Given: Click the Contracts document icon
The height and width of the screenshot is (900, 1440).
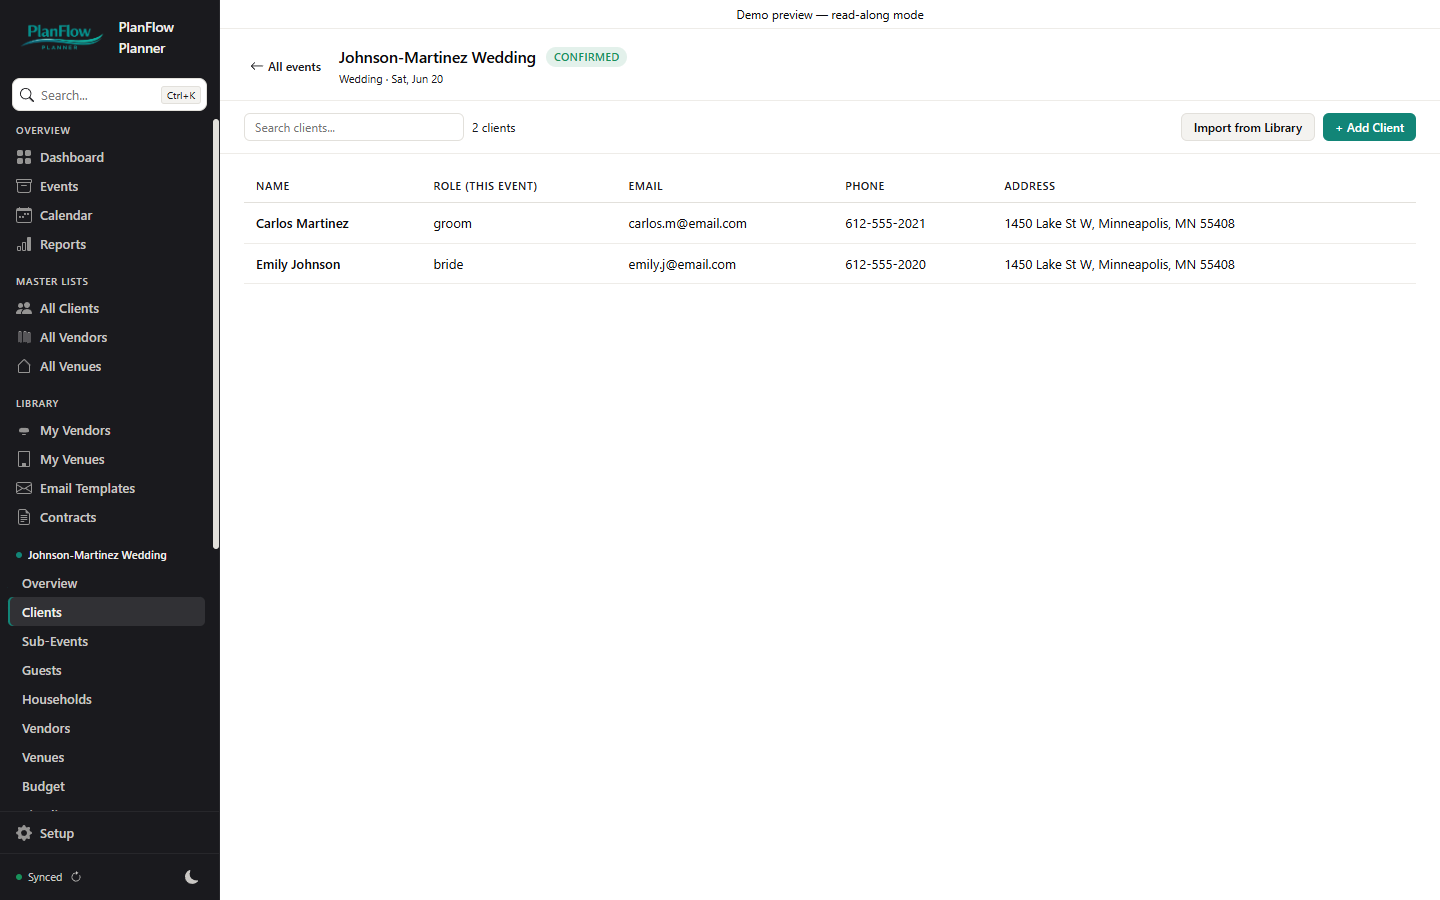Looking at the screenshot, I should click(x=24, y=517).
